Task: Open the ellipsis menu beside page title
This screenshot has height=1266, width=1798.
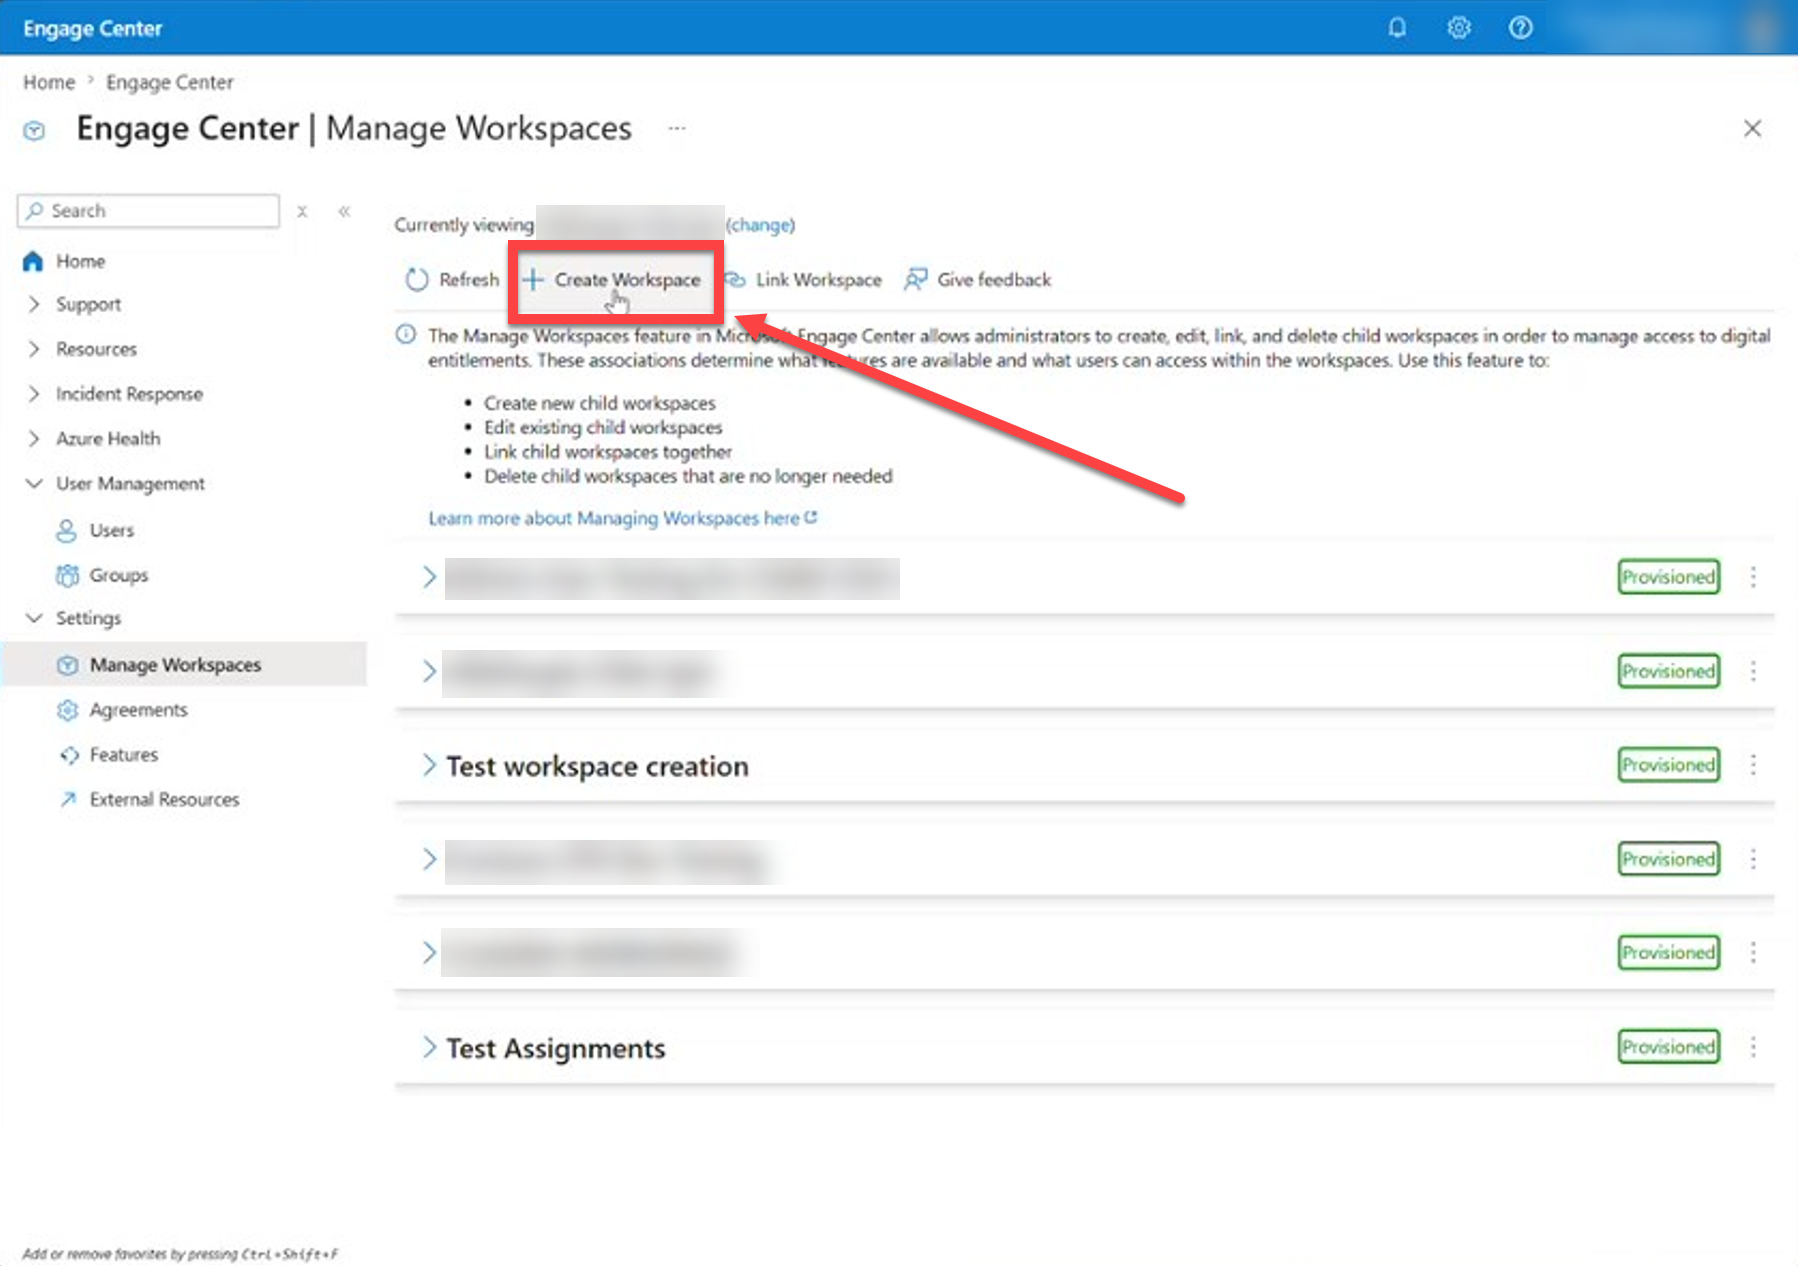Action: 677,128
